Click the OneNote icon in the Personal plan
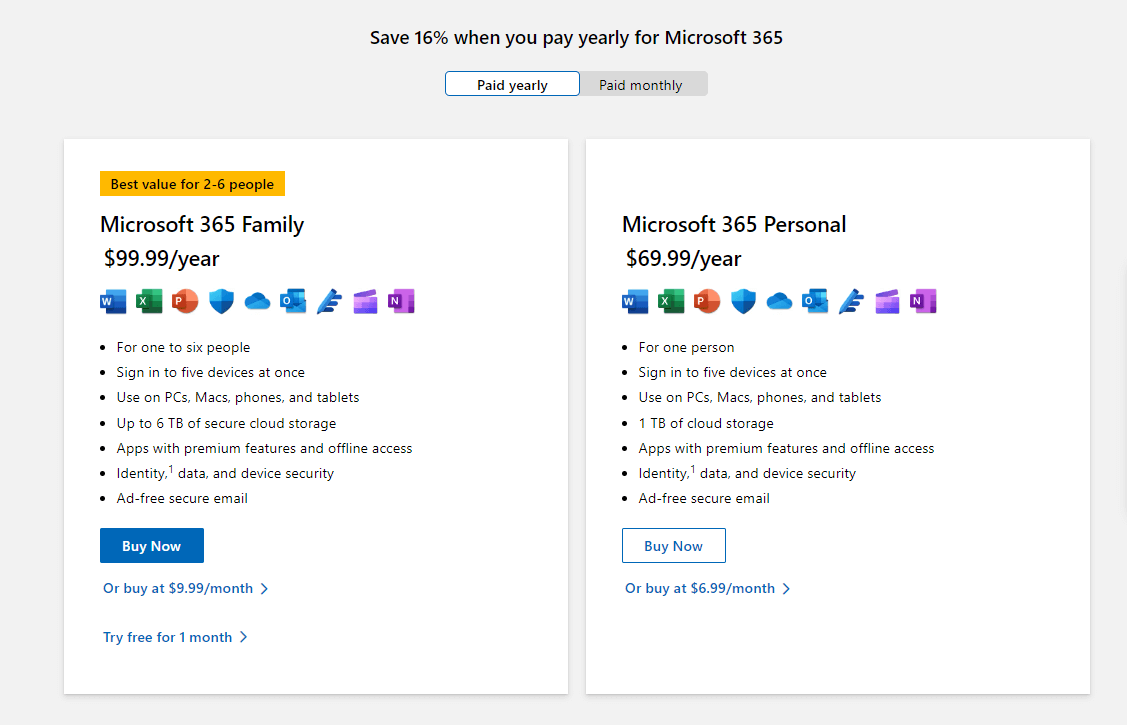Image resolution: width=1127 pixels, height=725 pixels. (x=923, y=301)
